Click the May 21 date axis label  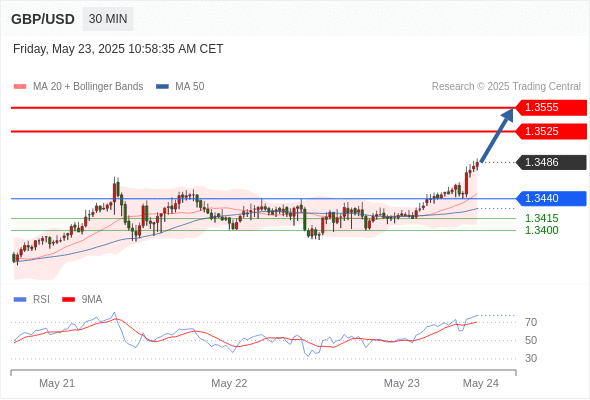pos(57,383)
